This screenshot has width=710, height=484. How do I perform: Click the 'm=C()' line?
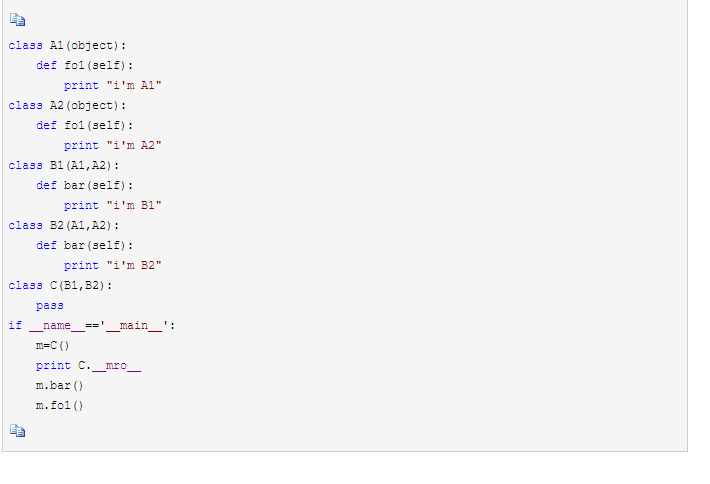click(x=53, y=345)
